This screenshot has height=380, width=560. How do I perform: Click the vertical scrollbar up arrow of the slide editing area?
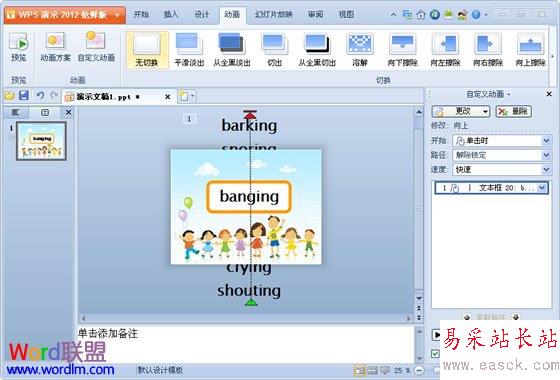pos(419,112)
